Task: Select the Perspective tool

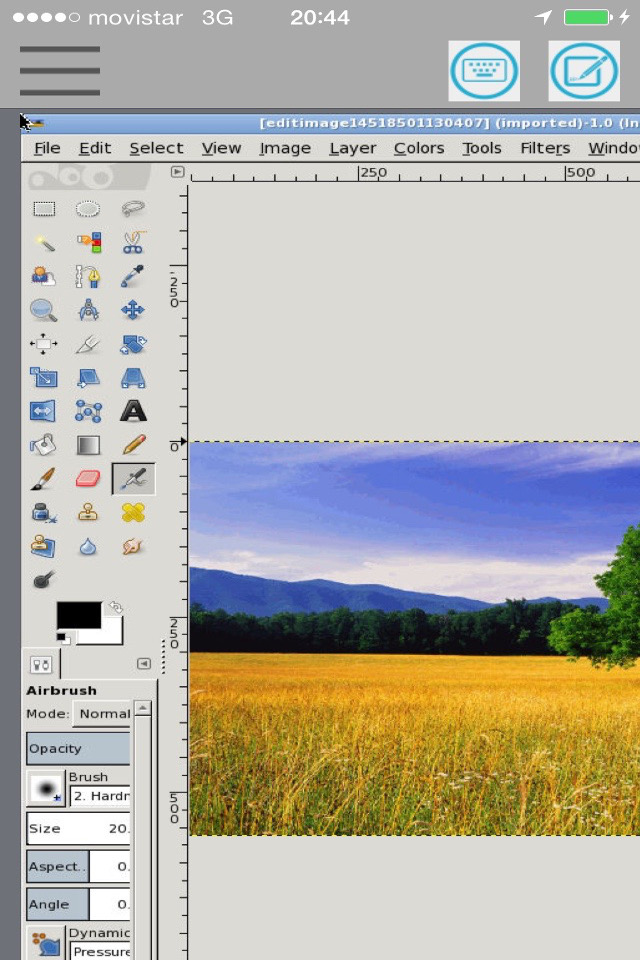Action: coord(133,378)
